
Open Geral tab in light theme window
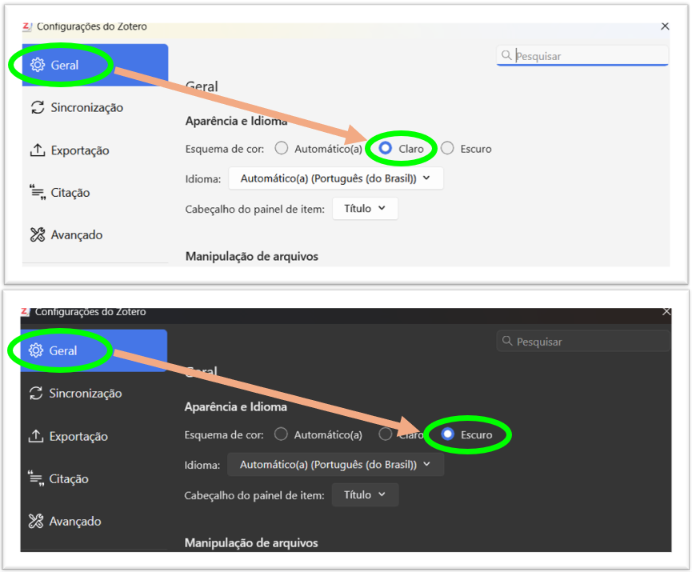coord(95,65)
